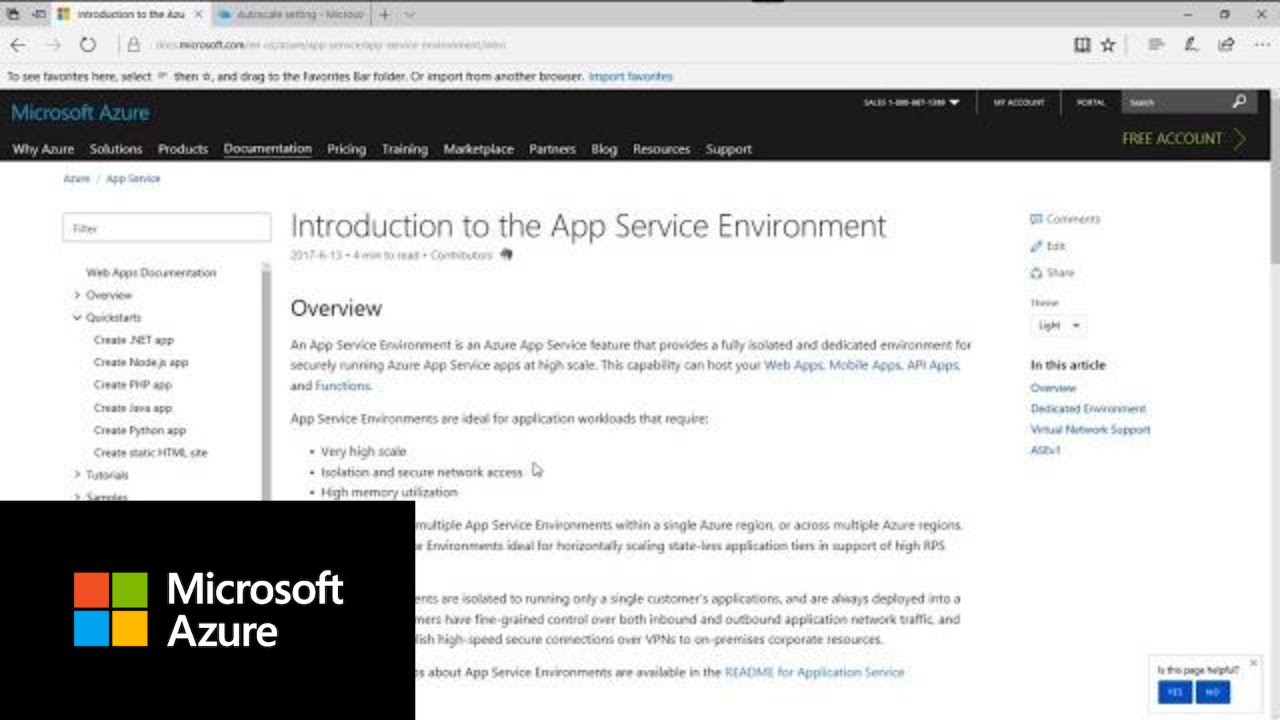
Task: Open the Marketplace menu item
Action: 478,149
